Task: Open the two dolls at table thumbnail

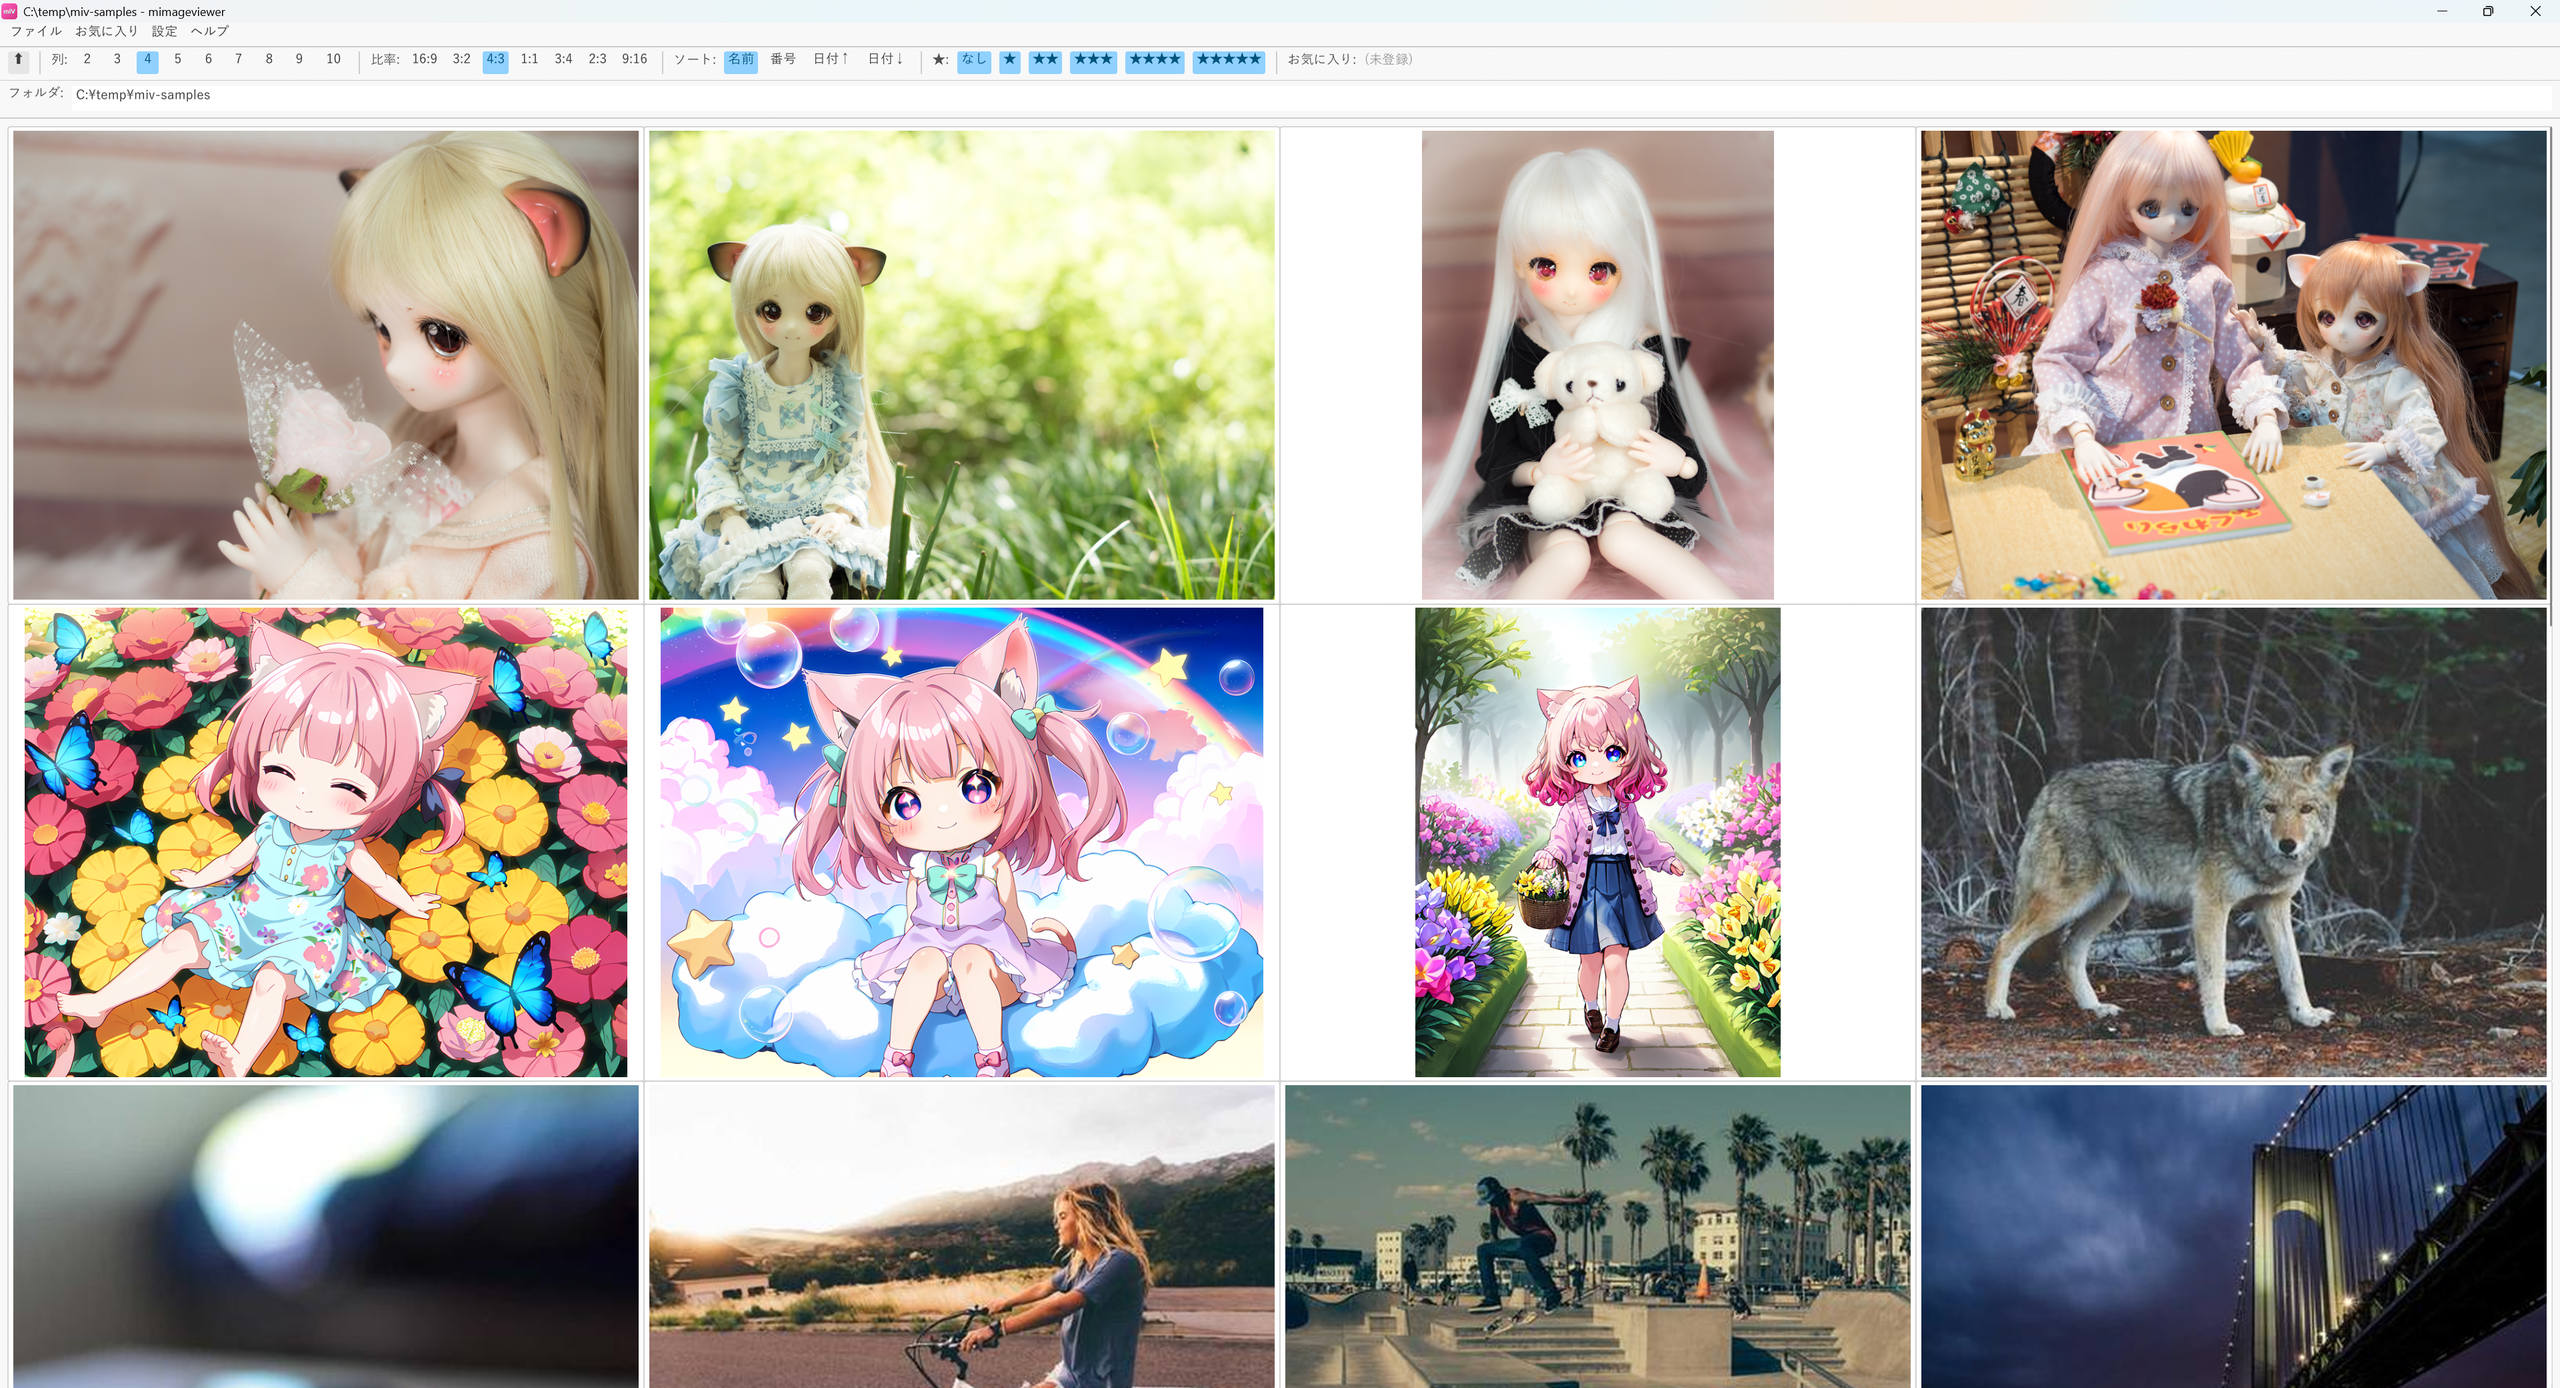Action: 2234,365
